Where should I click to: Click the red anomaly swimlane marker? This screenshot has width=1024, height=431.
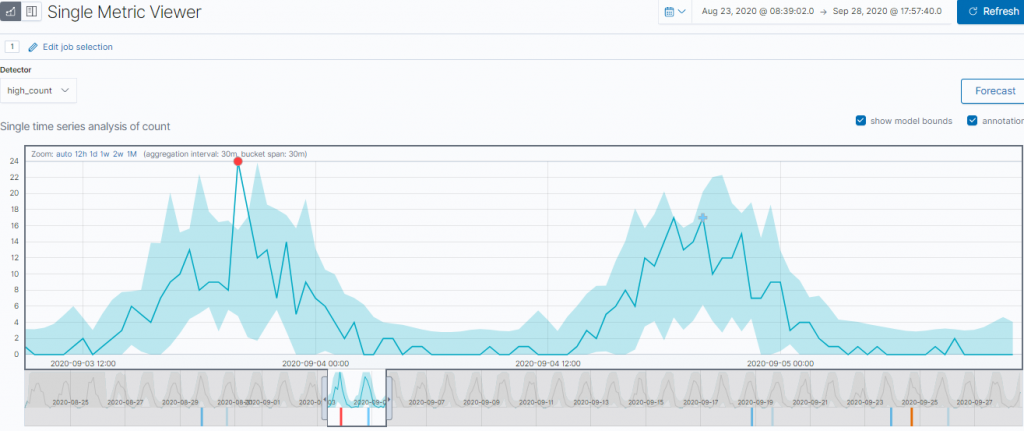(x=341, y=417)
